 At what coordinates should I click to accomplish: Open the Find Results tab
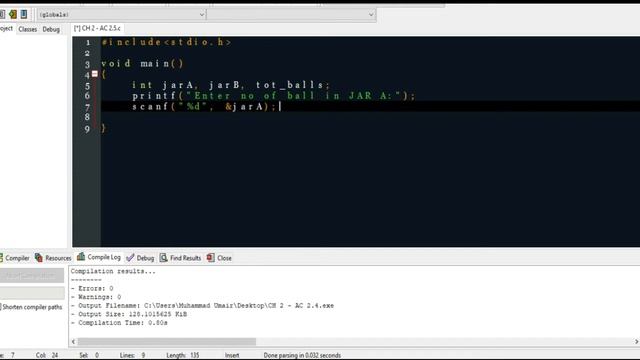pyautogui.click(x=180, y=258)
